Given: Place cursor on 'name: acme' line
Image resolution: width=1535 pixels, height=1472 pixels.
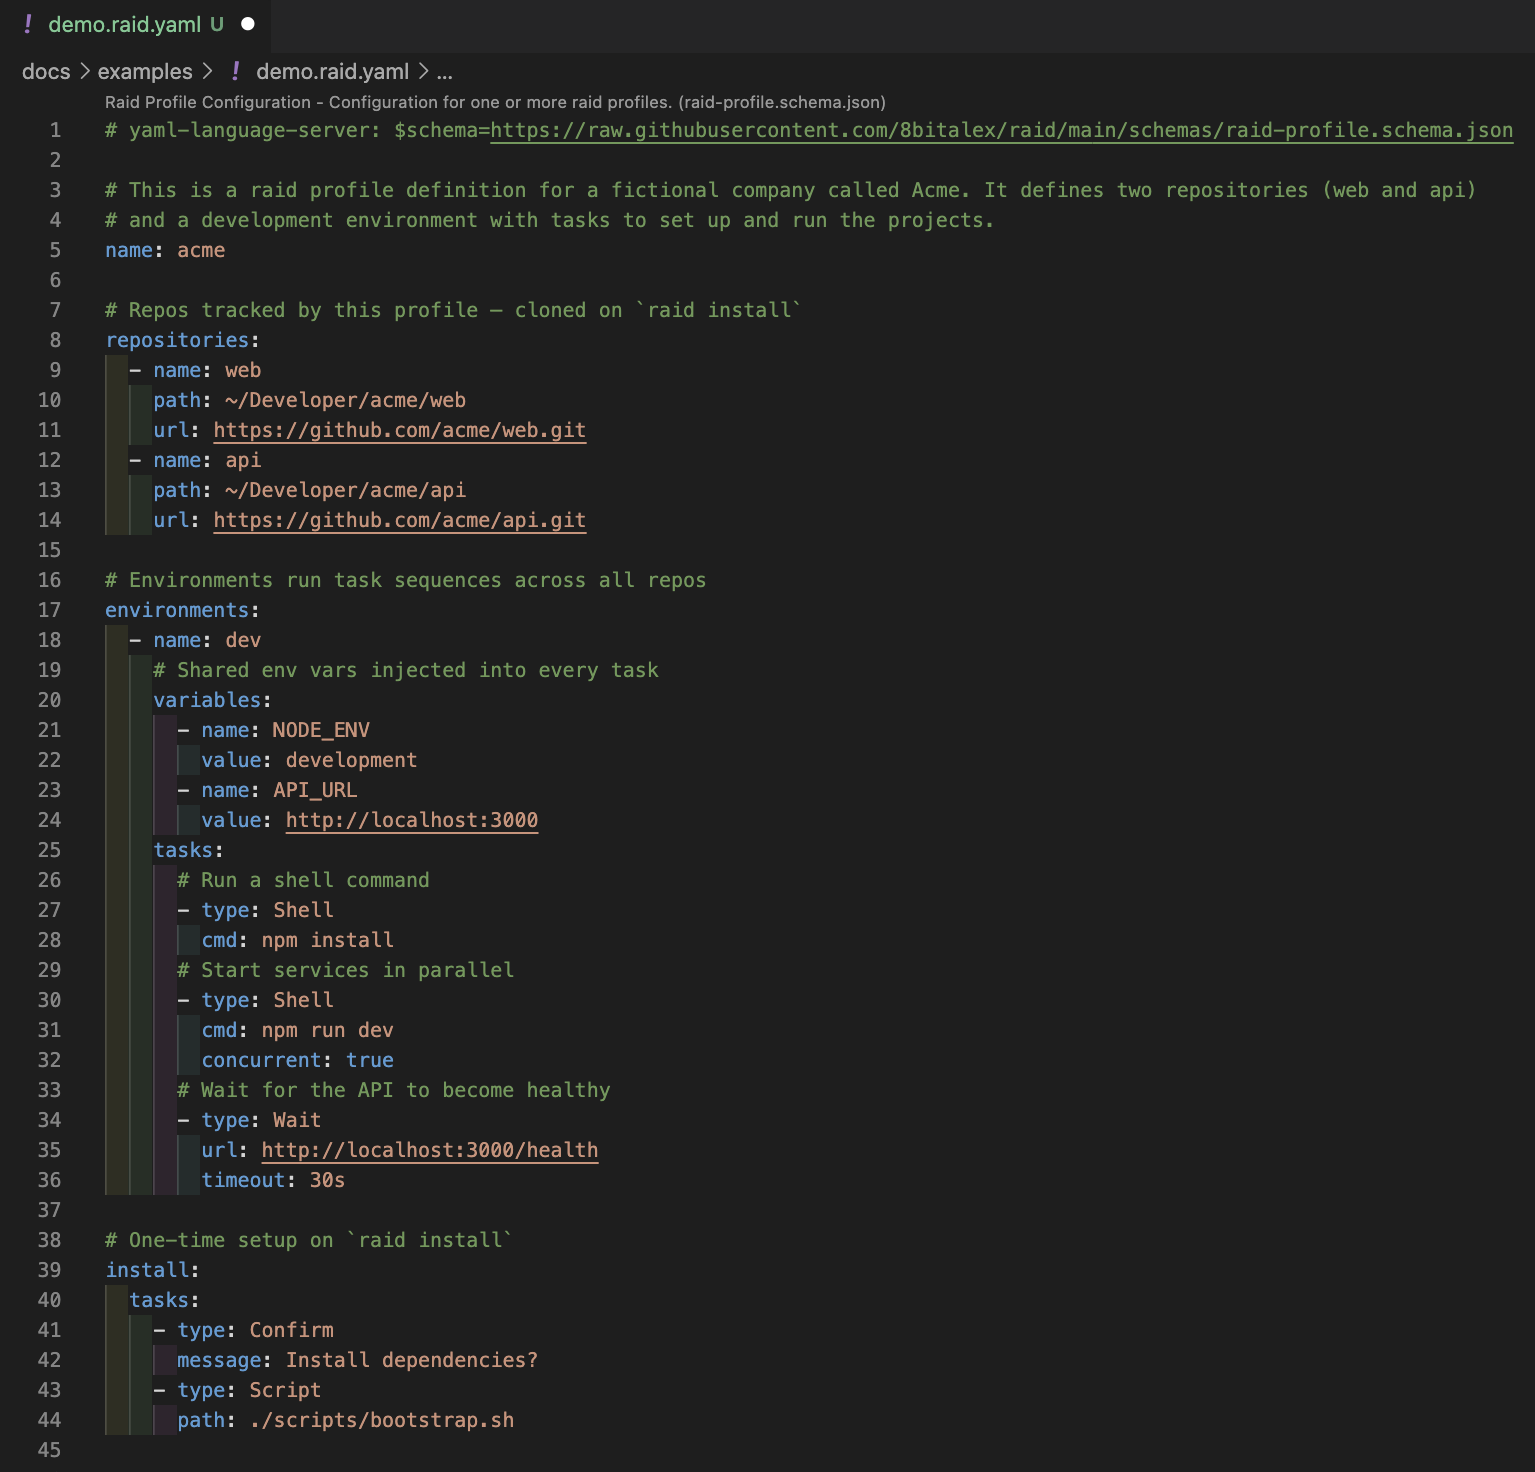Looking at the screenshot, I should click(165, 251).
